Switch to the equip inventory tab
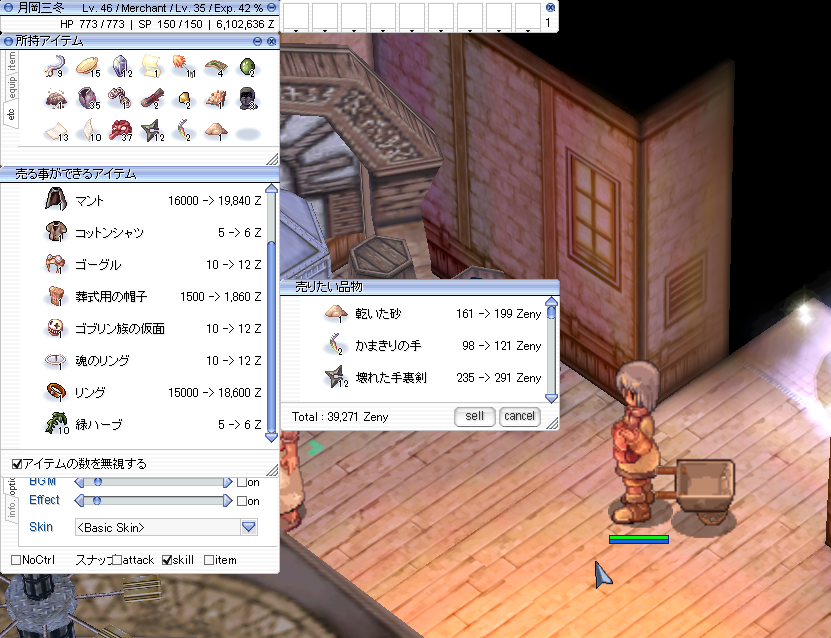This screenshot has height=638, width=831. pyautogui.click(x=12, y=86)
